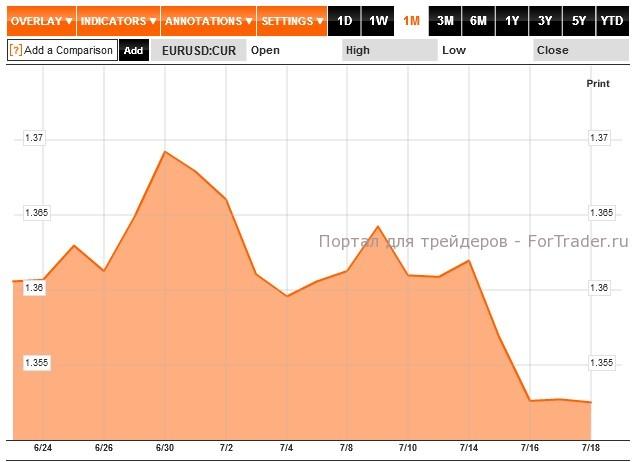Click the Add a Comparison input field
Screen dimensions: 635x462
tap(68, 50)
